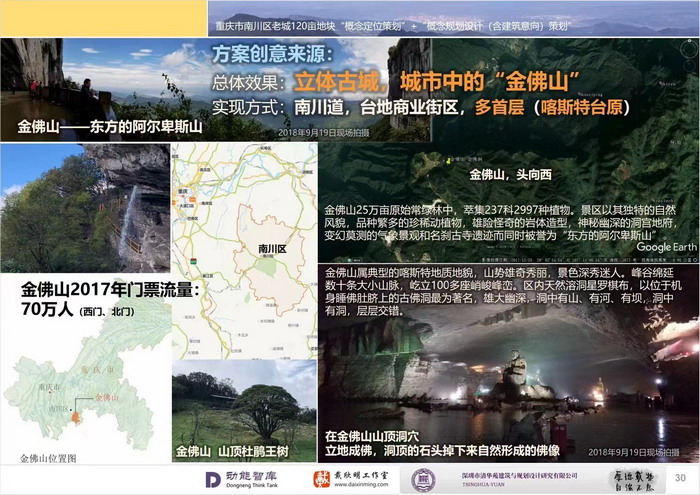The width and height of the screenshot is (700, 495).
Task: Select the page number 30
Action: [680, 478]
